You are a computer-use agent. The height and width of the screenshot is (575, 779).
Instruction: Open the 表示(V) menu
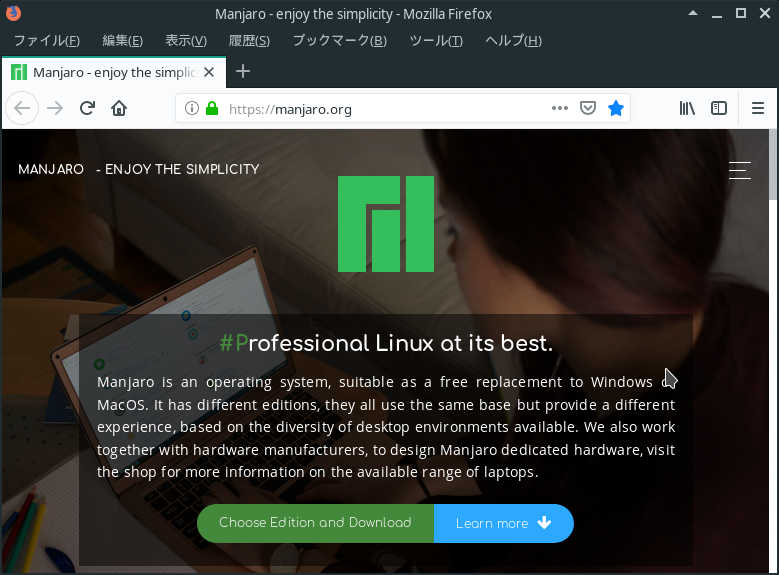[186, 40]
